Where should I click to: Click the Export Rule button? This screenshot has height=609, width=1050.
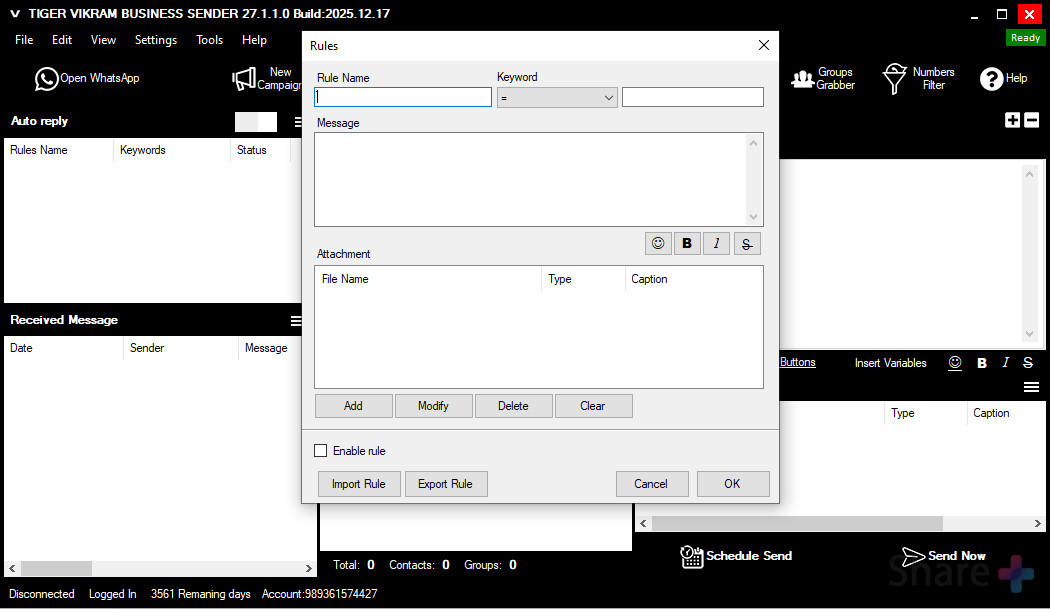[445, 484]
